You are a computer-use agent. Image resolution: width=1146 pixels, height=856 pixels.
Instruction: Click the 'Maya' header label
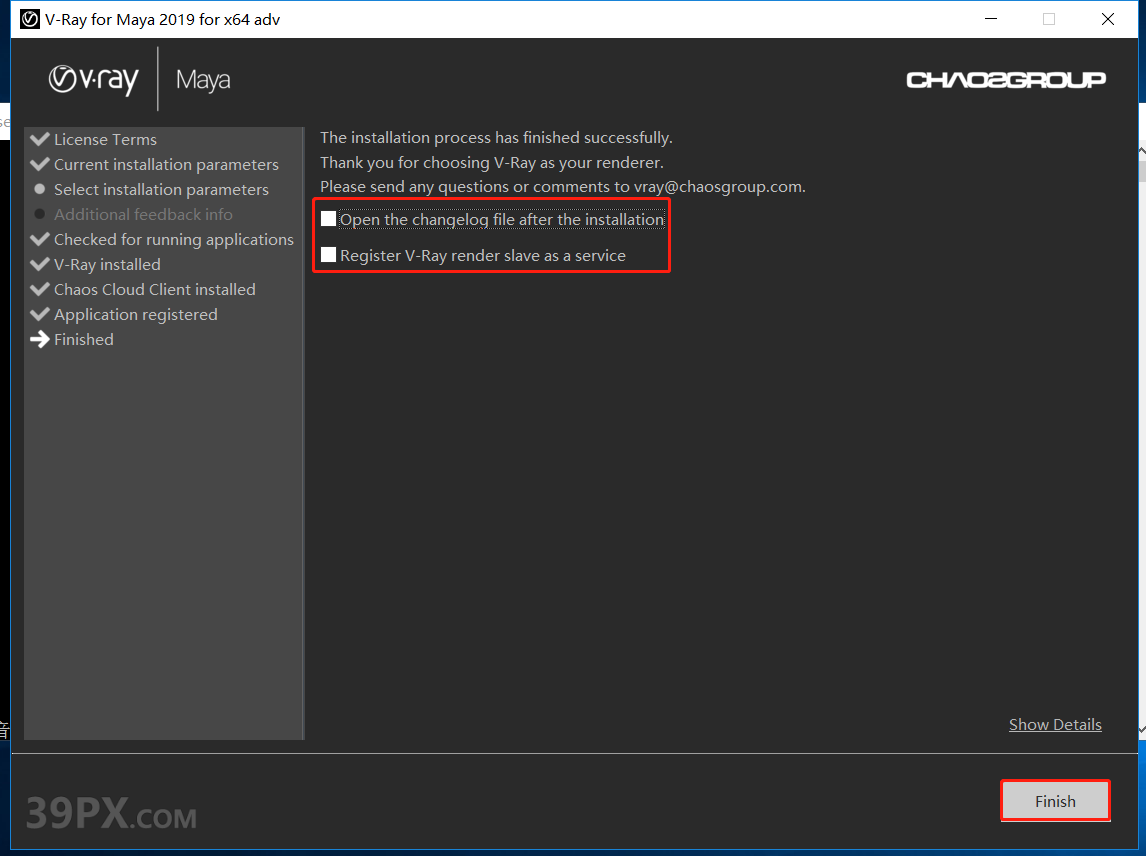point(203,80)
